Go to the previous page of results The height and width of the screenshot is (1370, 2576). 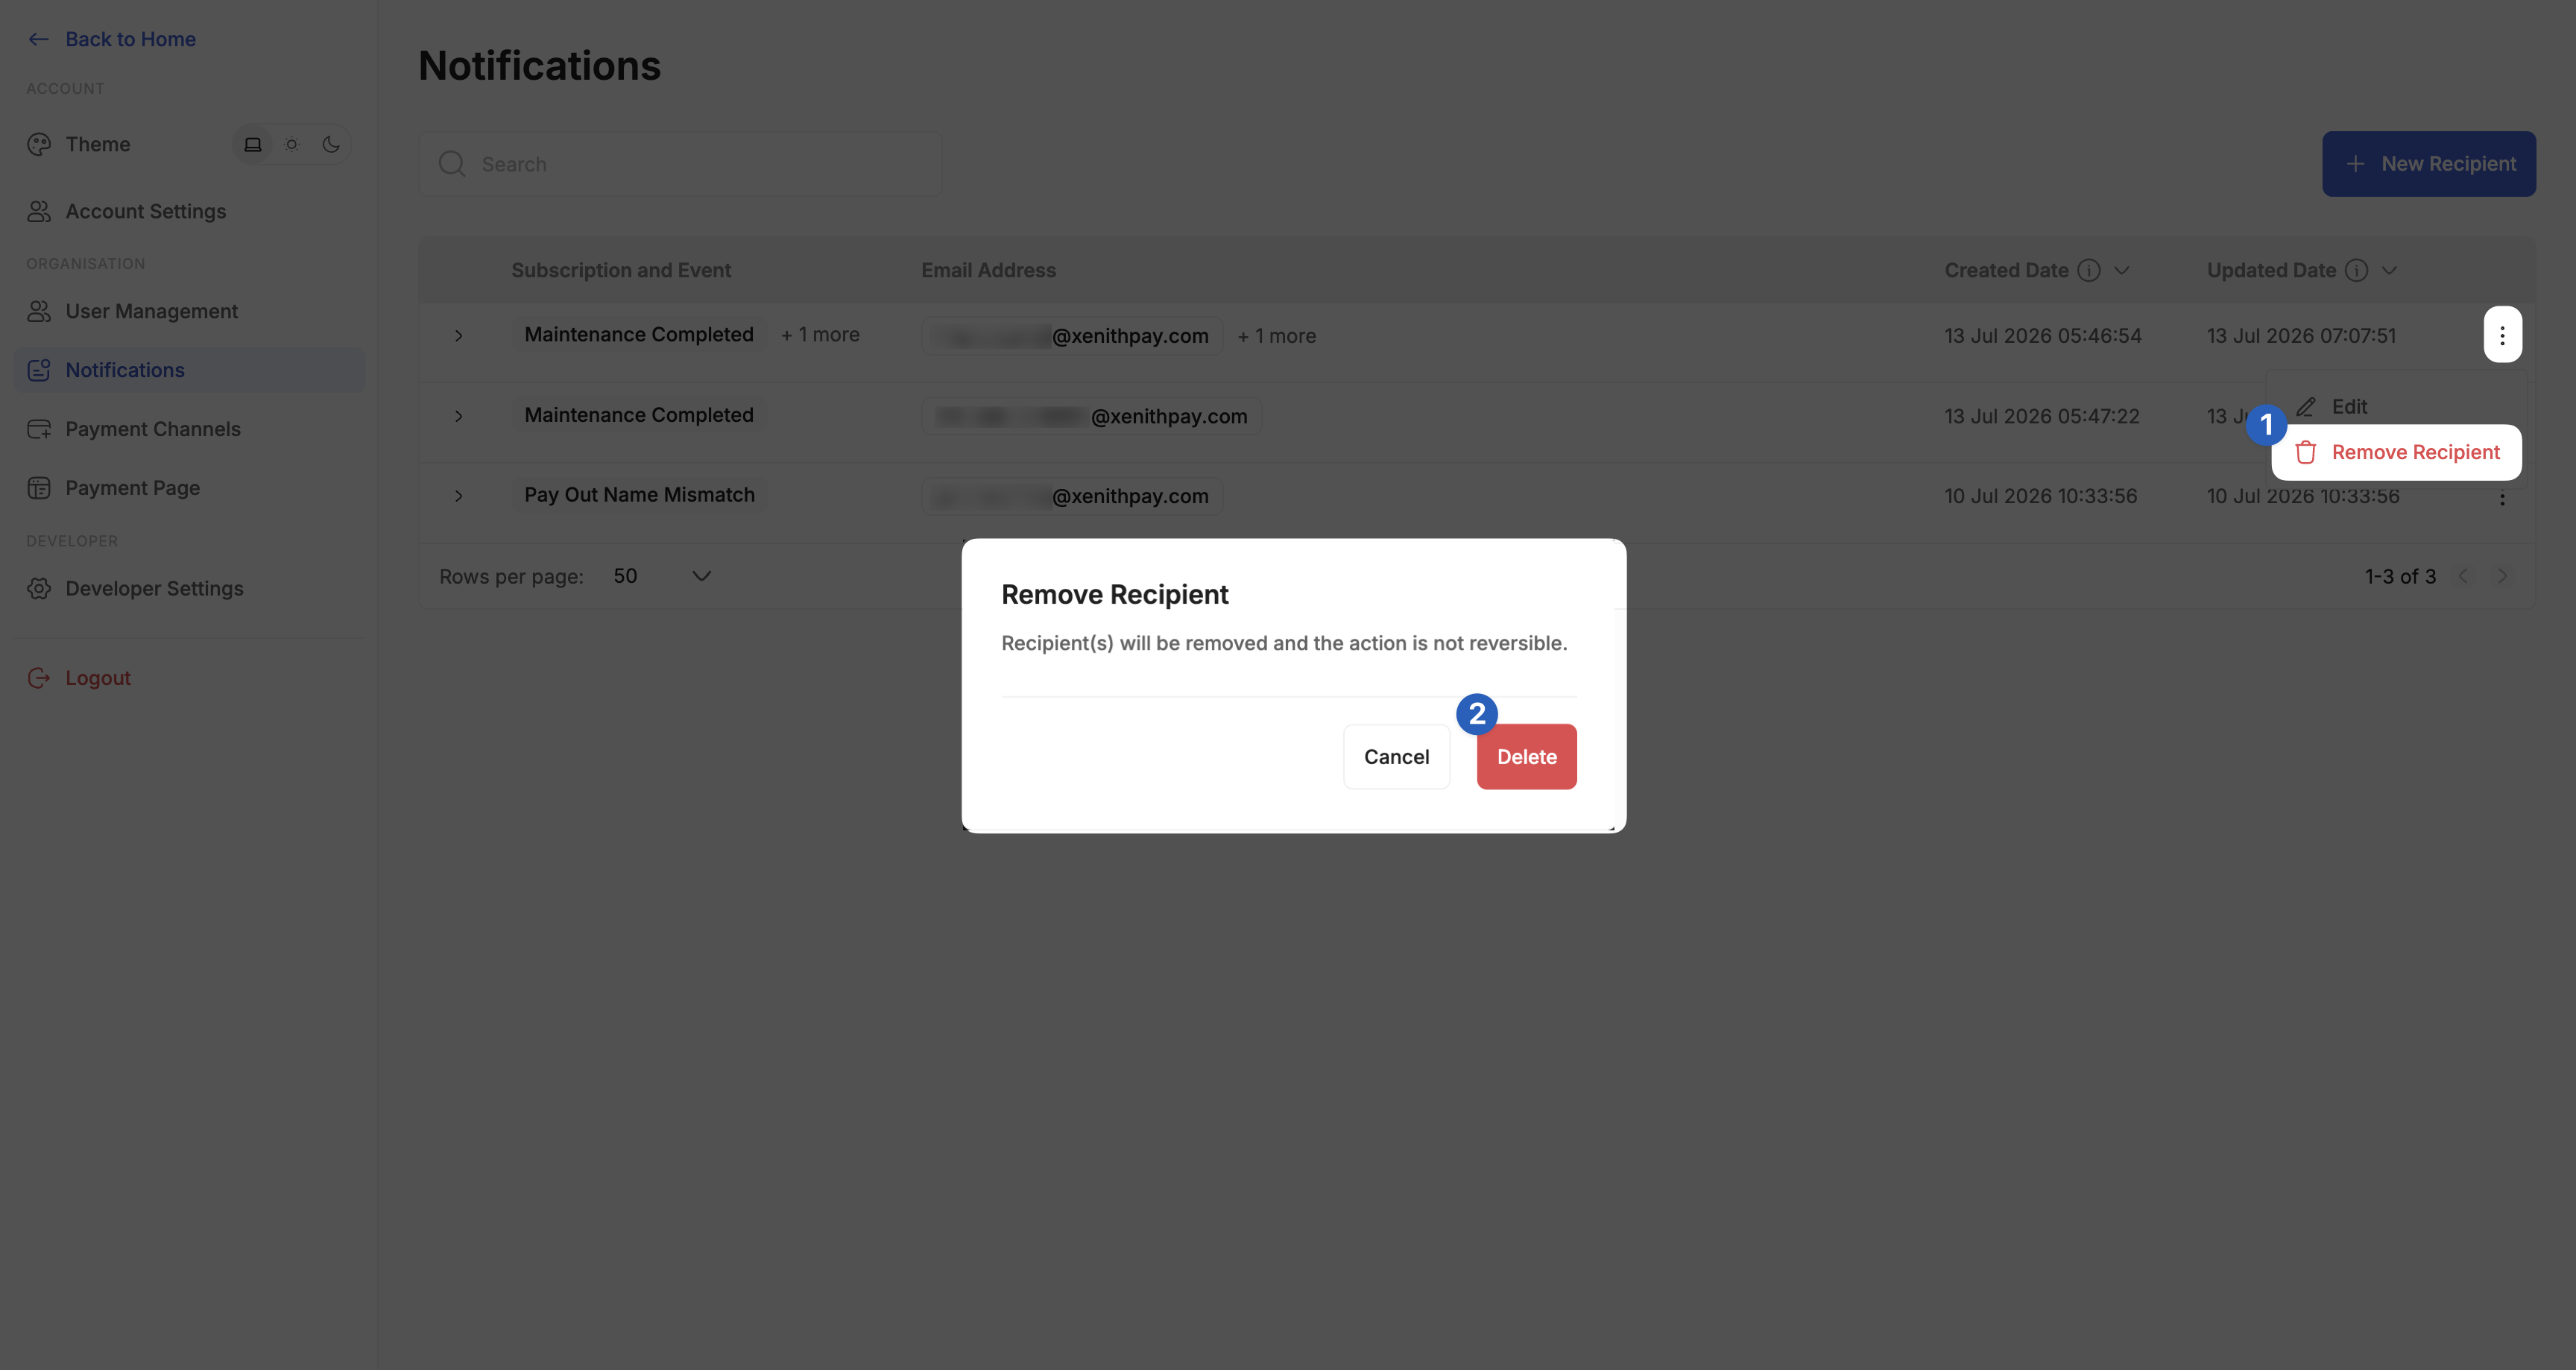pos(2463,576)
